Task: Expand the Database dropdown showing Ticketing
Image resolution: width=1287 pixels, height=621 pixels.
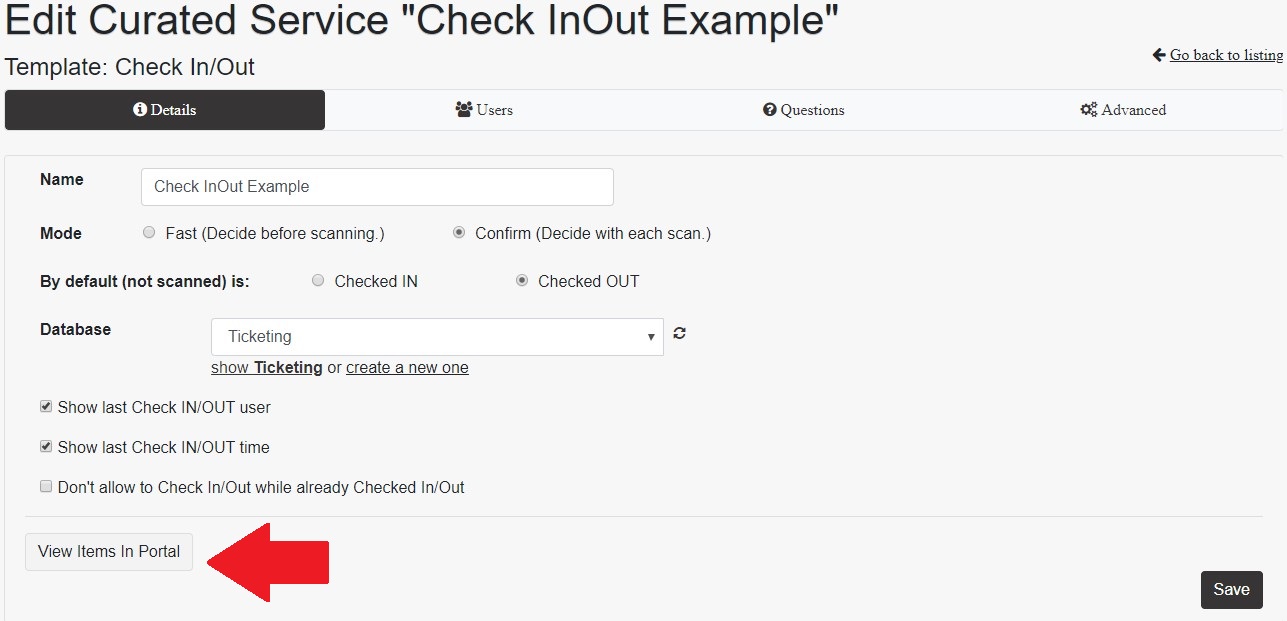Action: (x=437, y=337)
